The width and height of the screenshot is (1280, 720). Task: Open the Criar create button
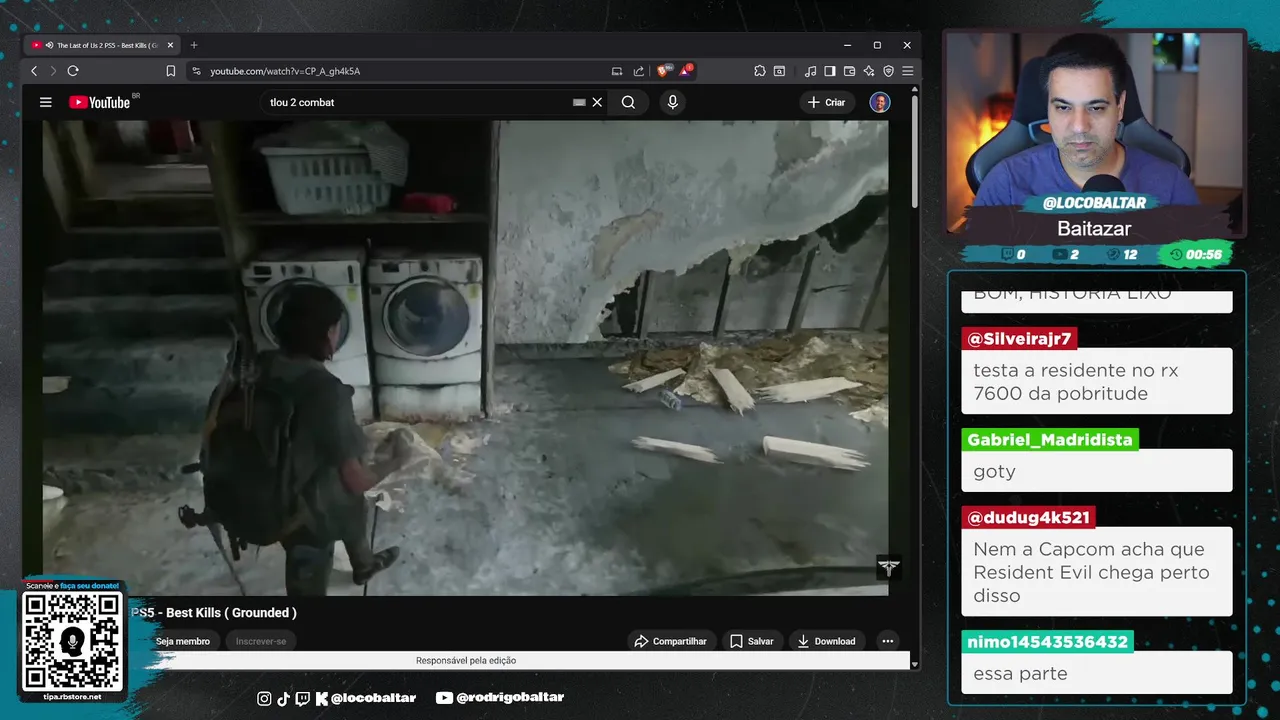click(x=826, y=102)
